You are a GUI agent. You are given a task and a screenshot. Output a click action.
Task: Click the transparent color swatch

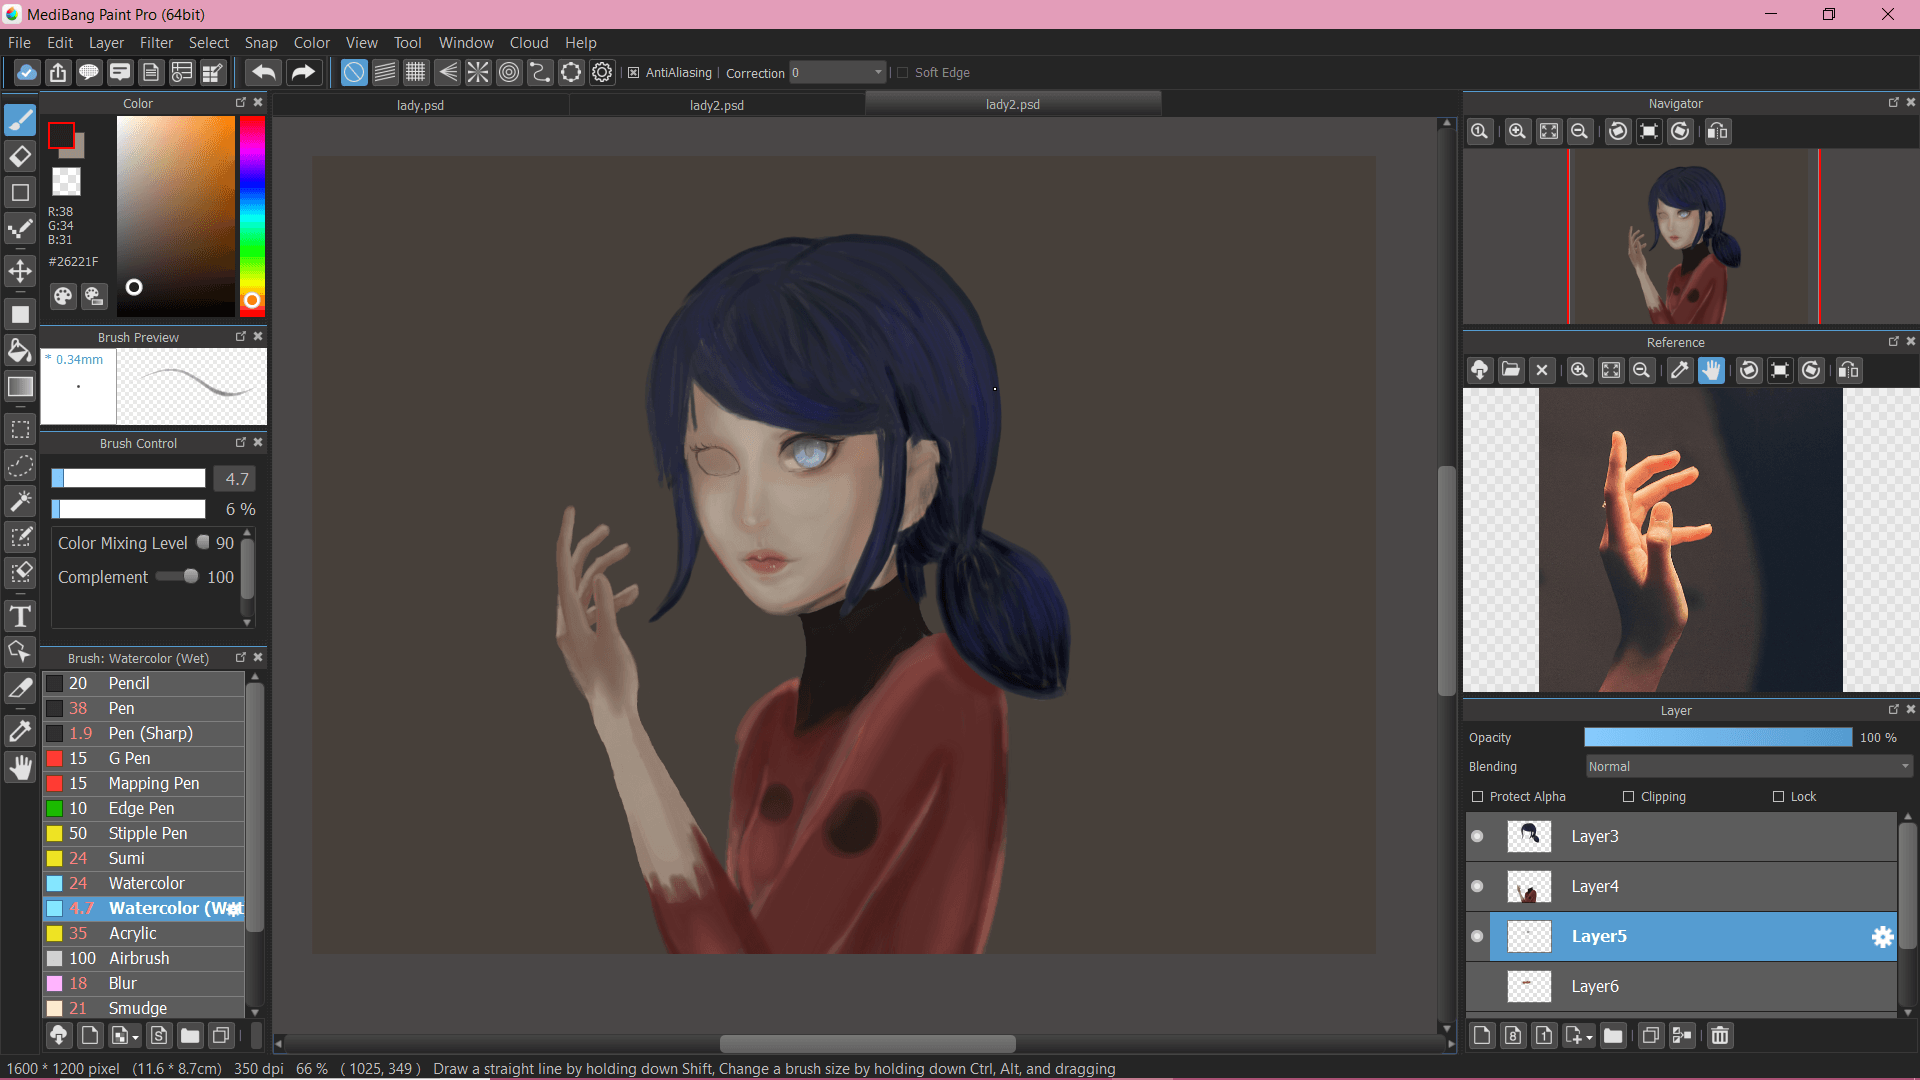click(x=66, y=181)
